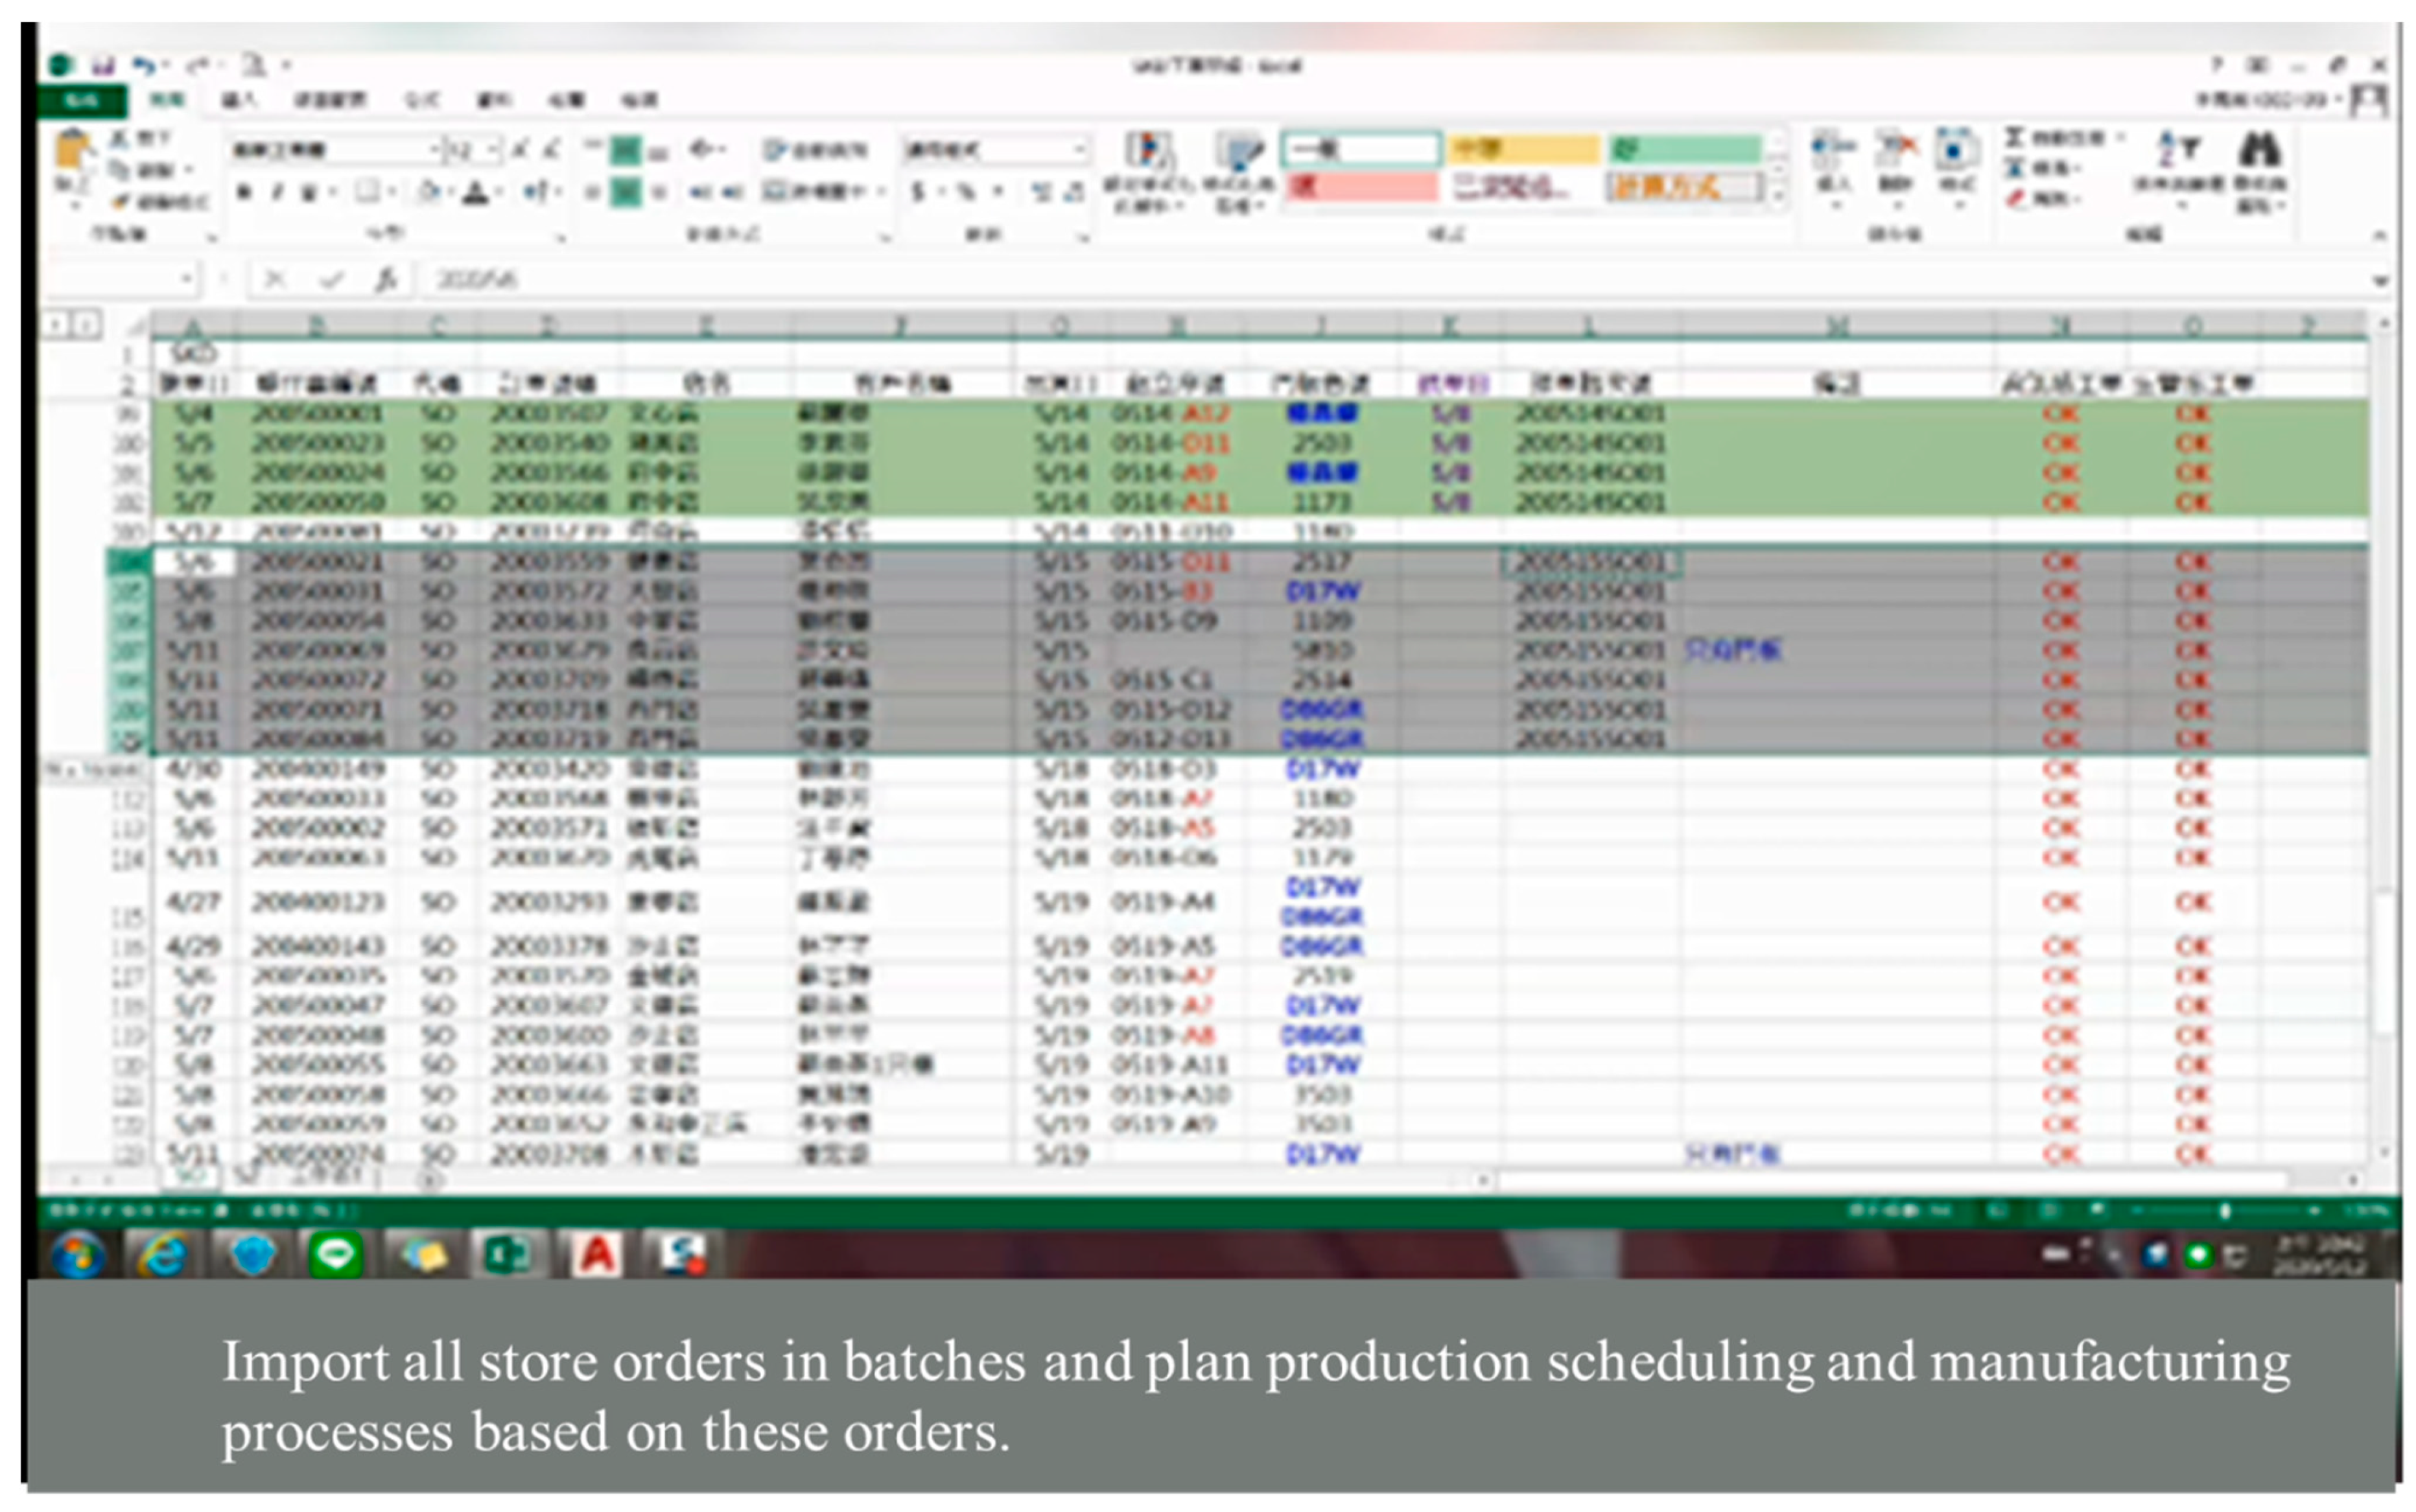Toggle Bold formatting button
Screen dimensions: 2416x1512
coord(243,192)
